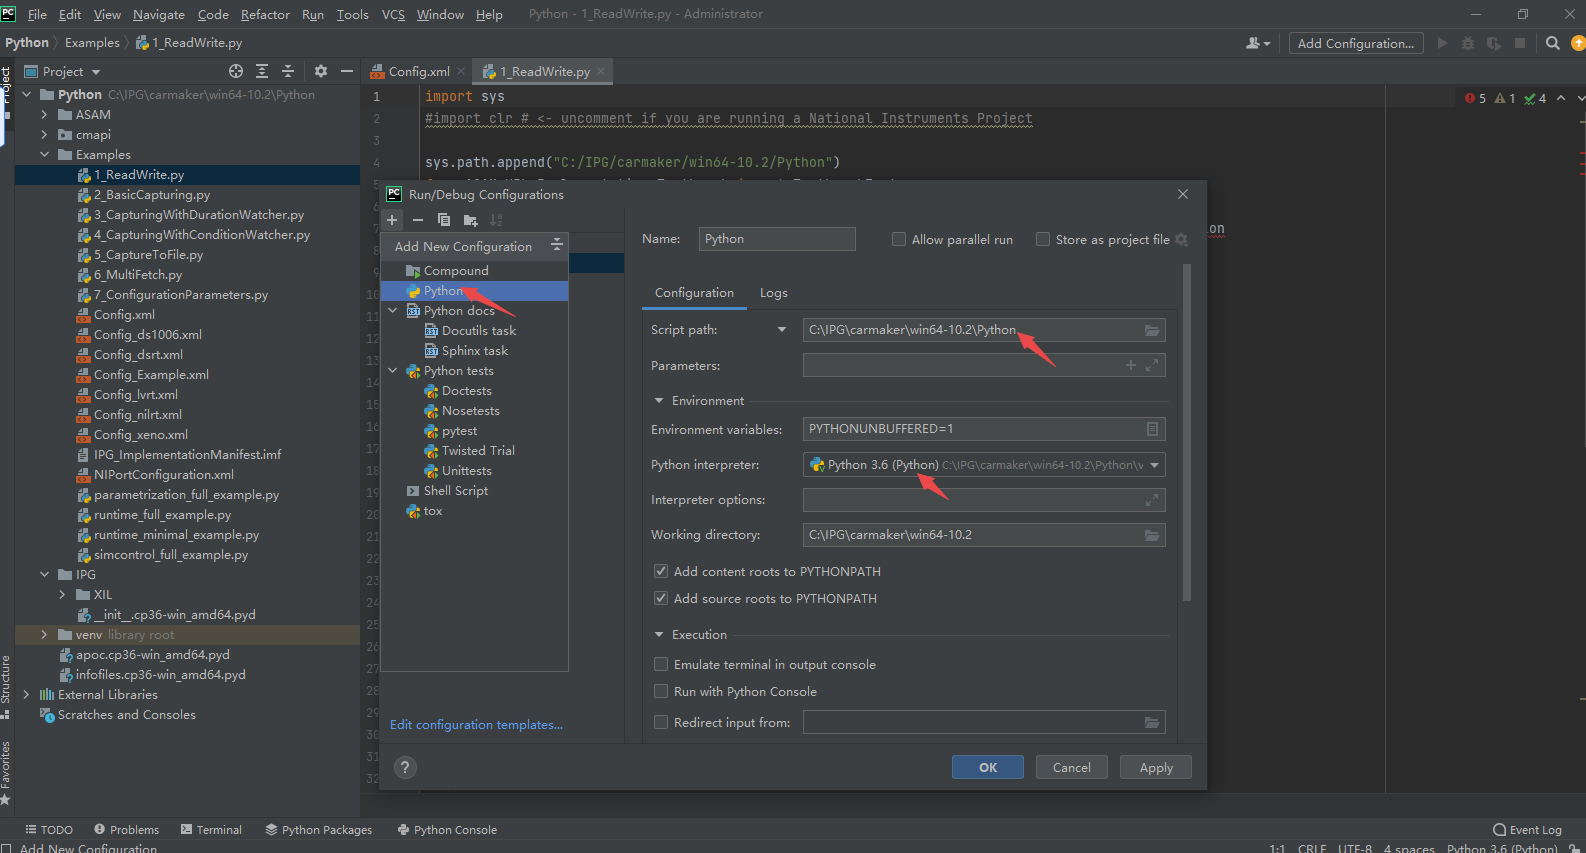
Task: Select the Configuration tab
Action: click(x=694, y=293)
